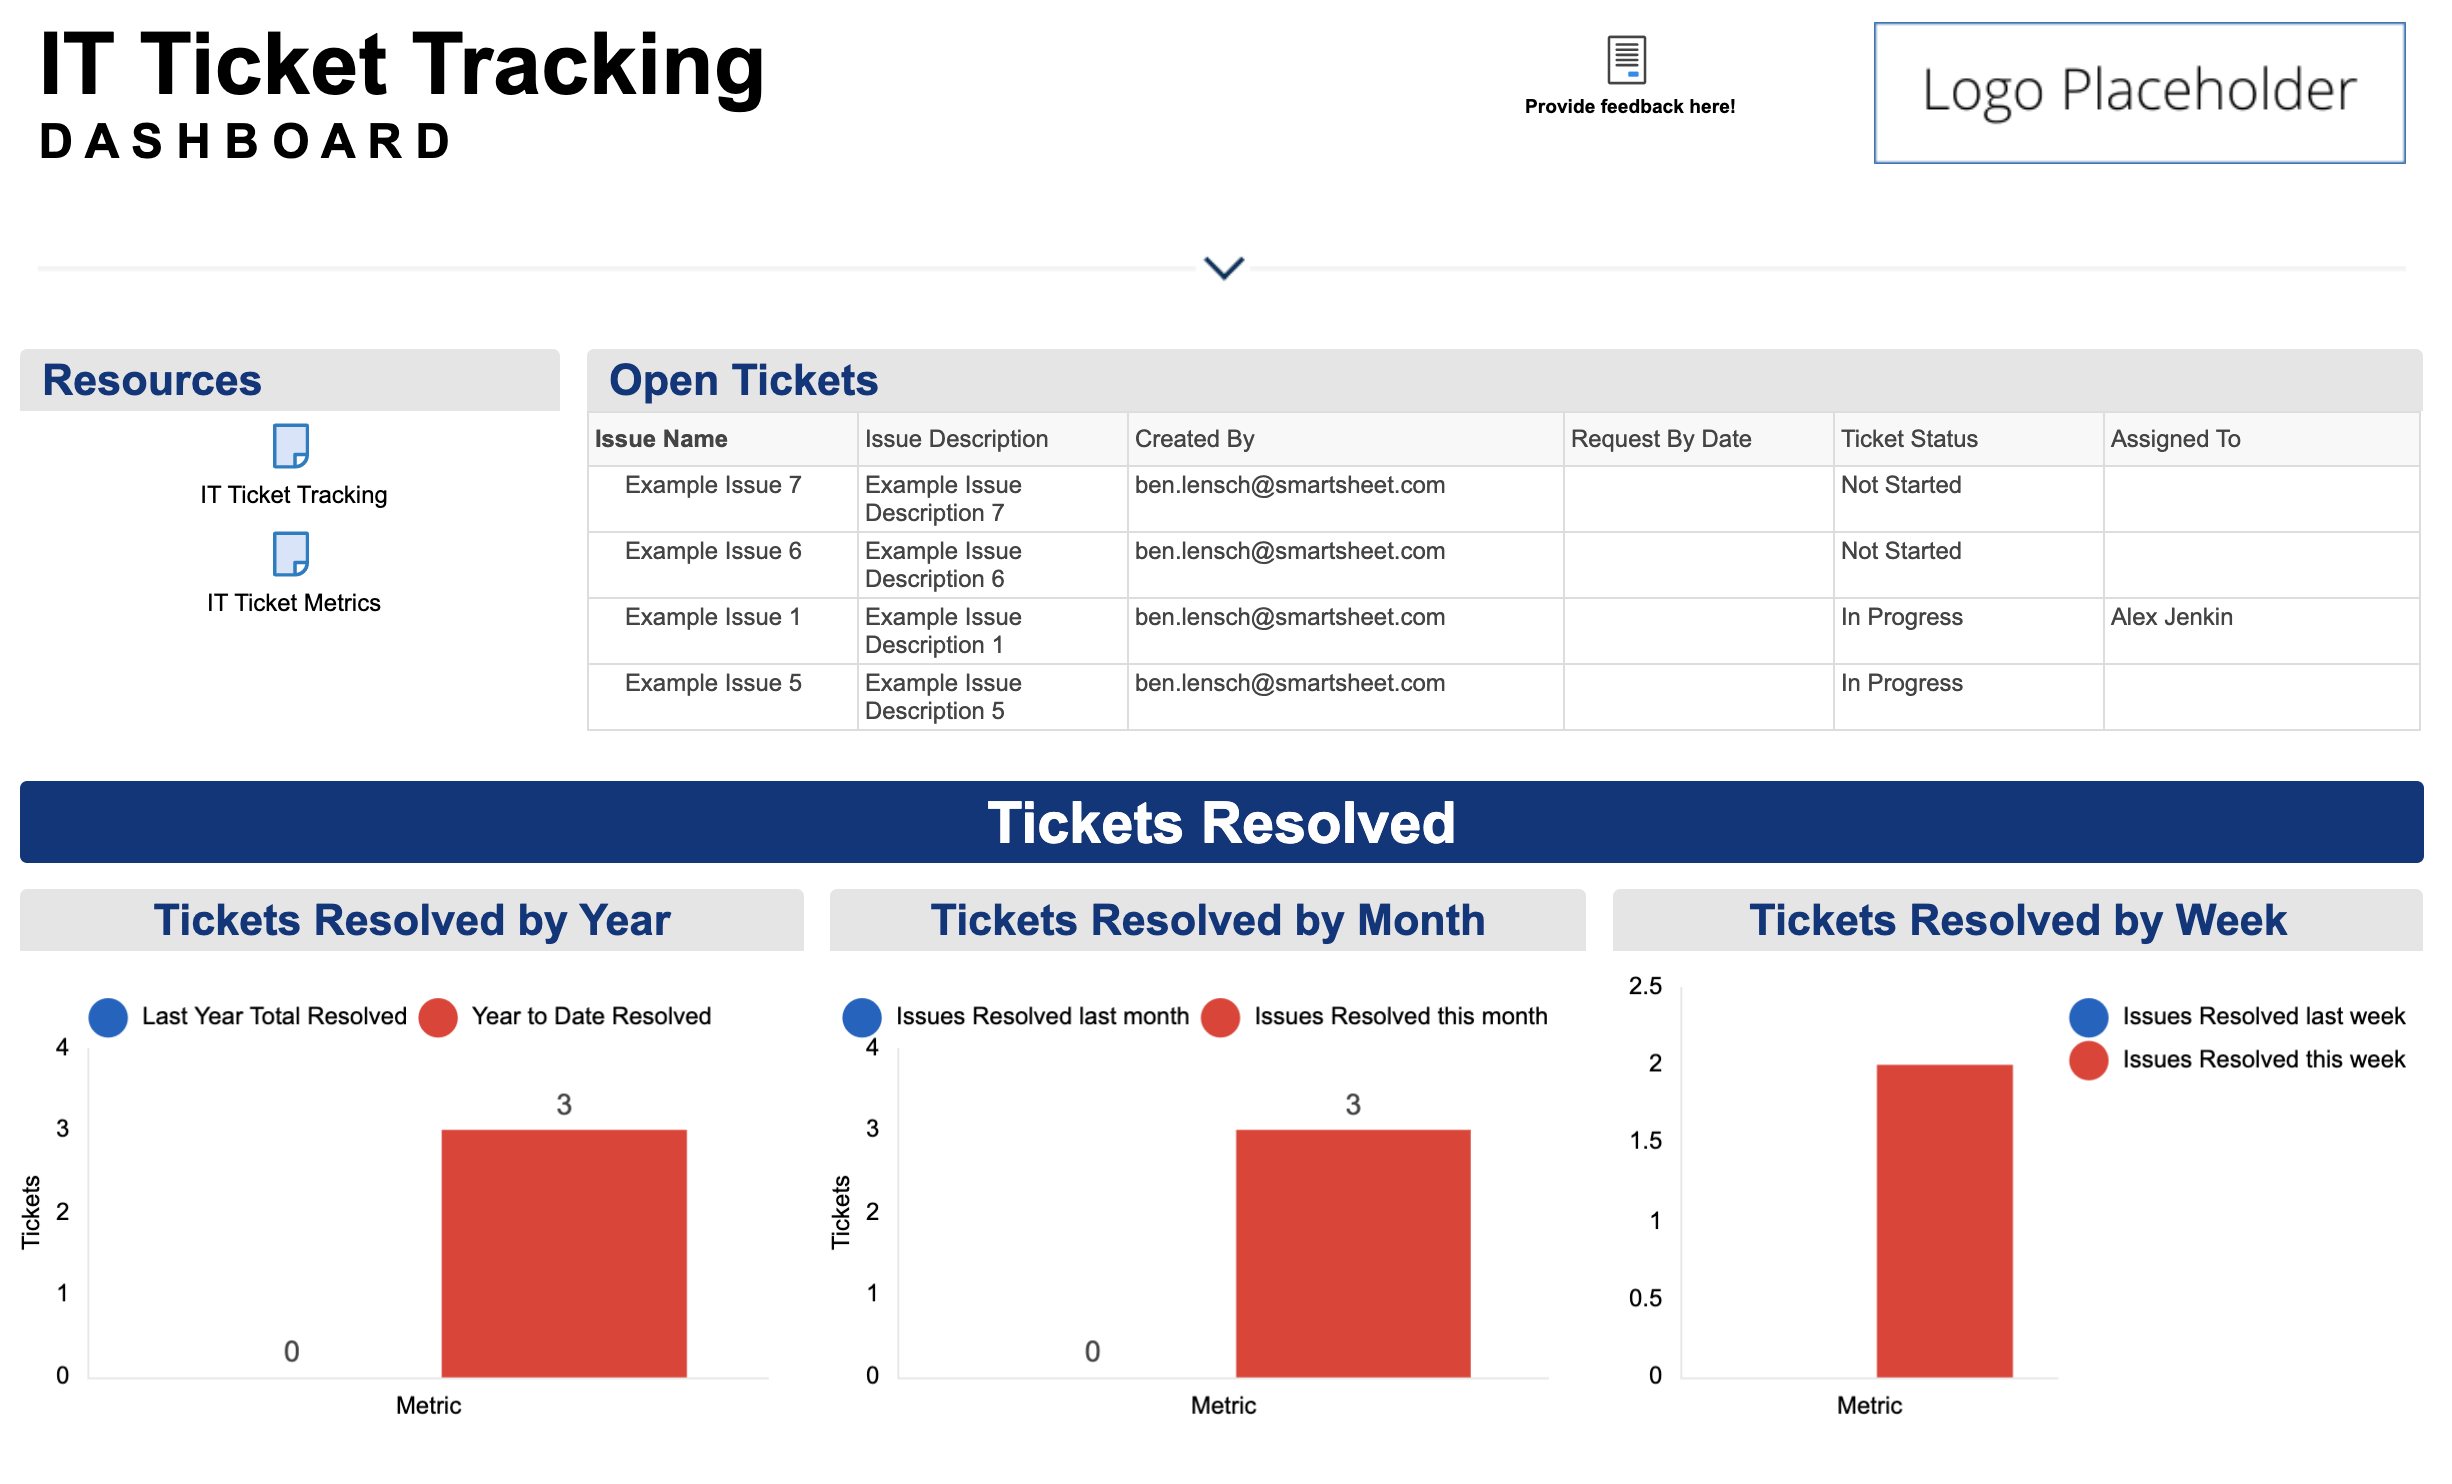The width and height of the screenshot is (2452, 1484).
Task: Toggle Issues Resolved this month legend dot
Action: tap(1220, 1017)
